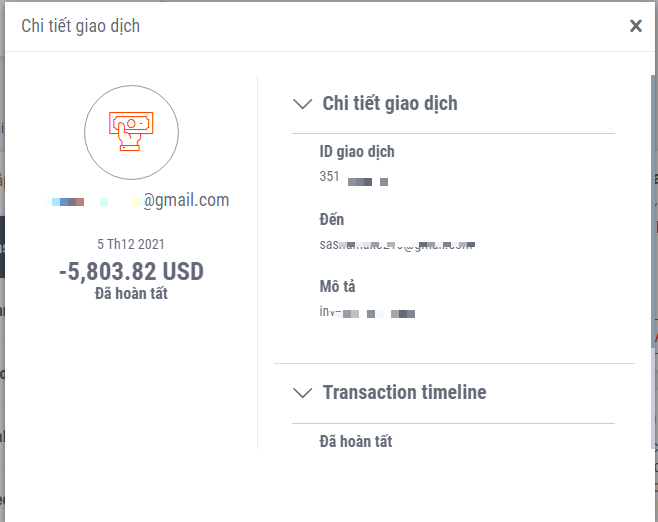Screen dimensions: 658x522
Task: Select the sender gmail.com address
Action: tap(140, 201)
